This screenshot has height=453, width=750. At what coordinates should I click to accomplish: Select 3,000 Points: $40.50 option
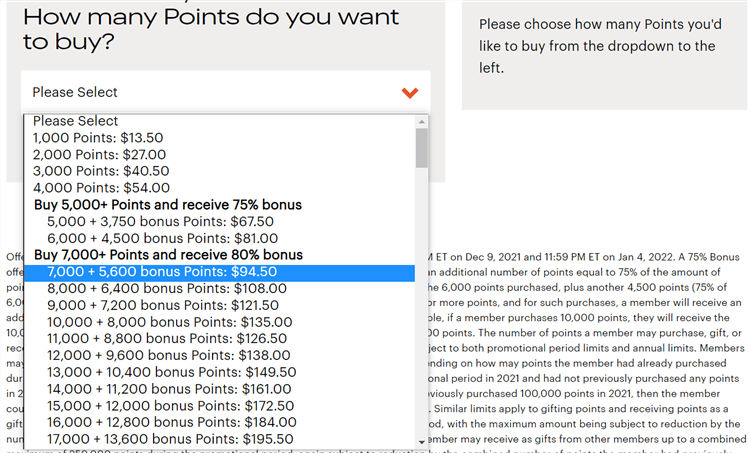point(101,171)
